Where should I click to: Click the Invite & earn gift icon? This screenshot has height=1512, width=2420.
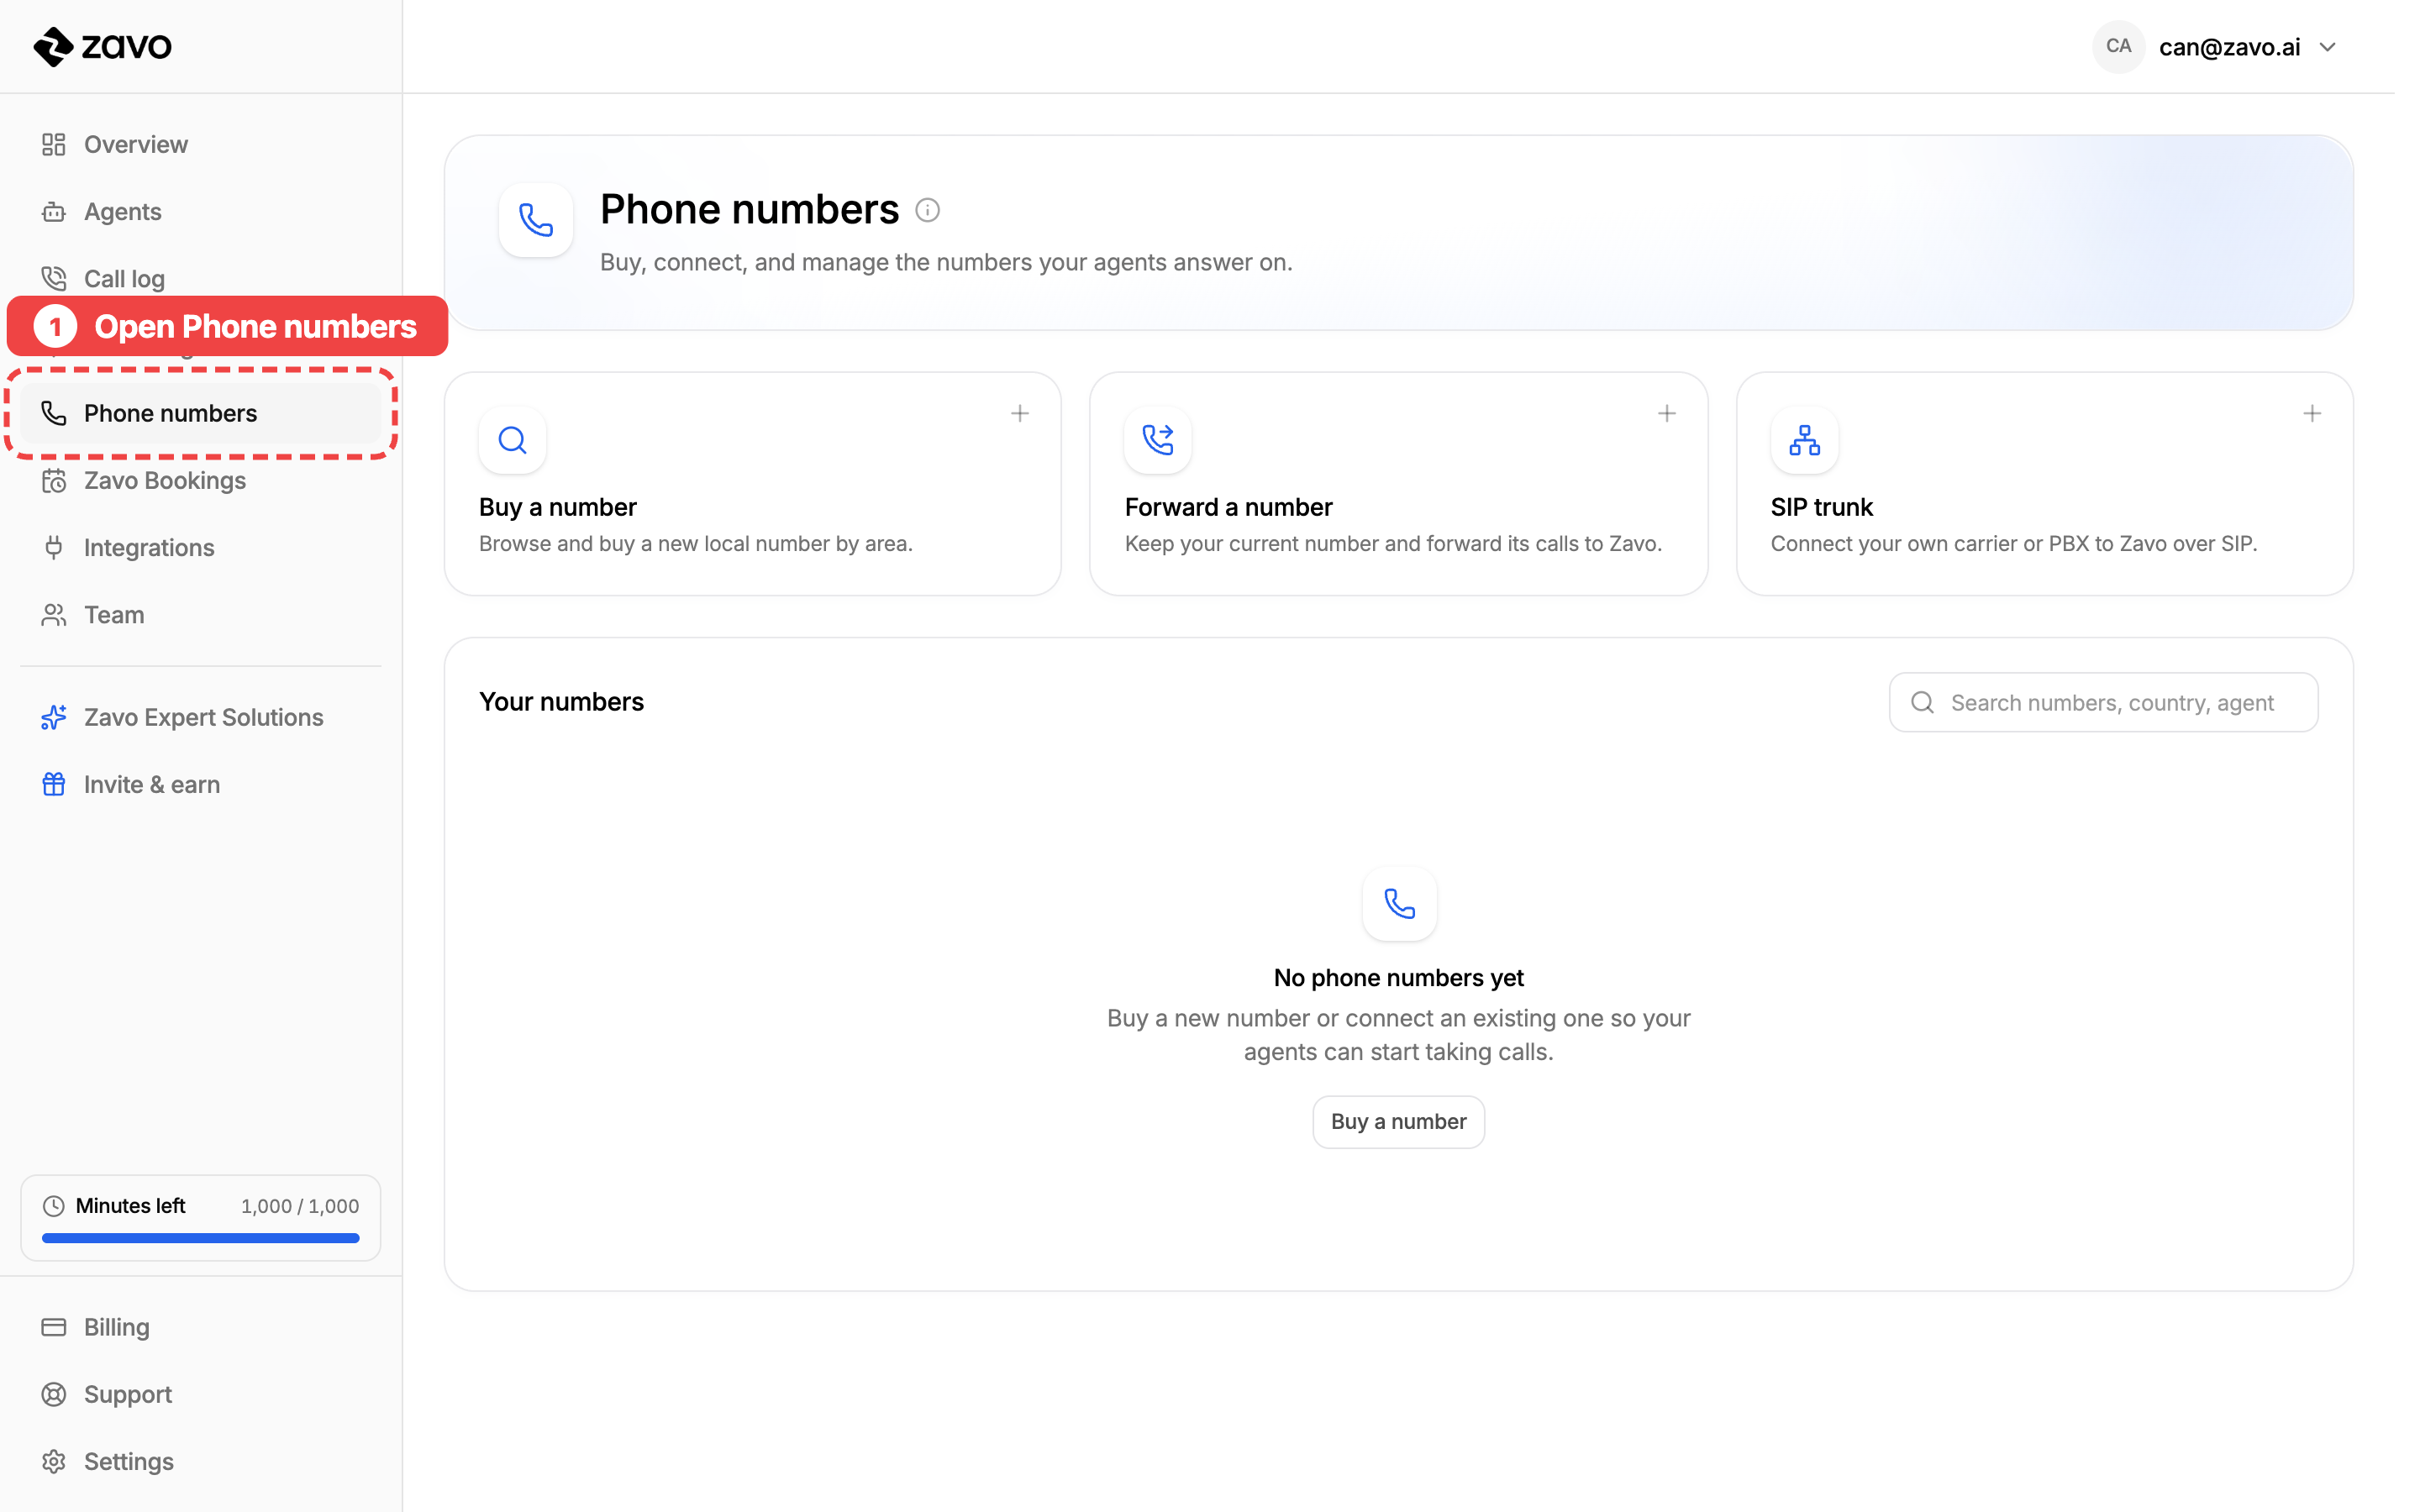pos(54,784)
